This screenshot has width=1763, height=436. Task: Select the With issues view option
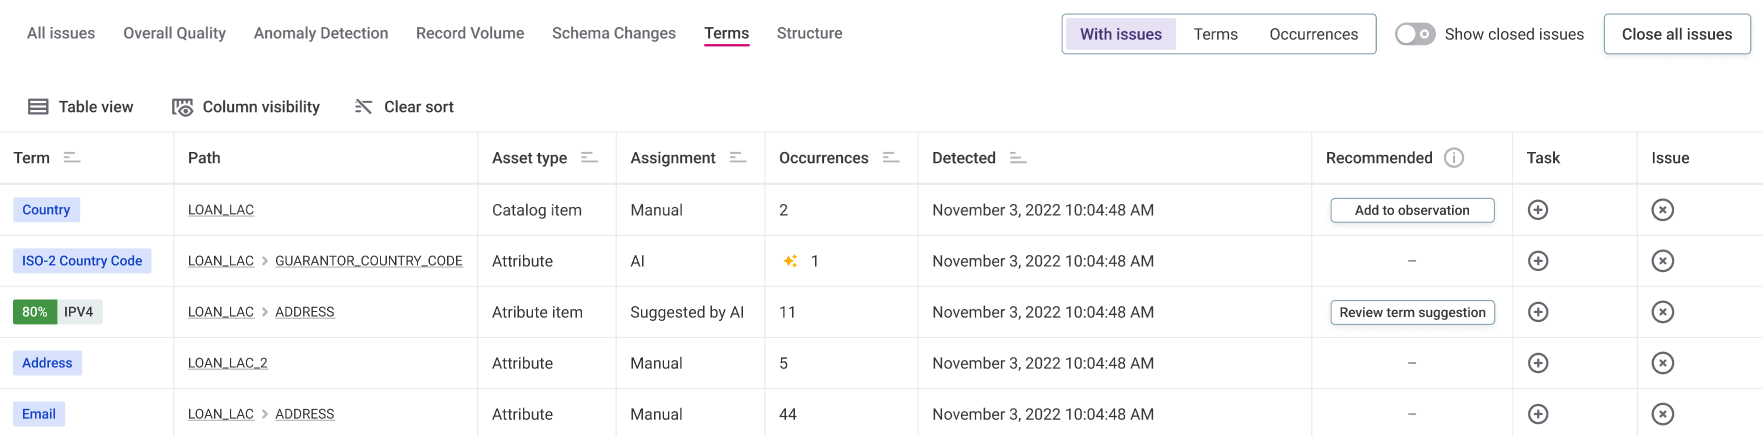[1120, 34]
